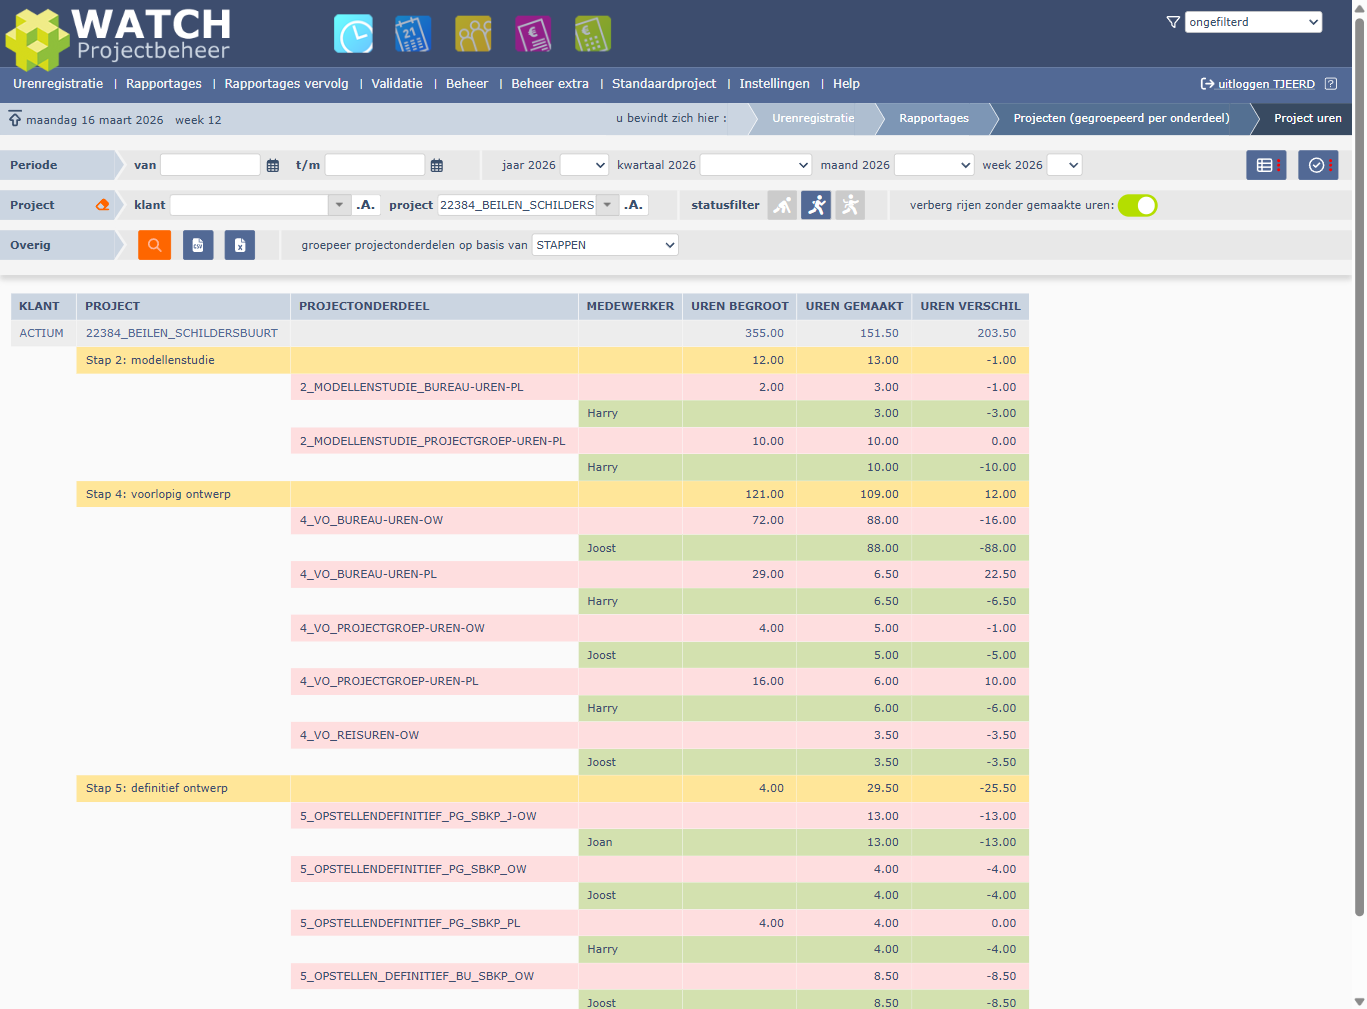
Task: Clear project filter with eraser icon
Action: click(x=102, y=205)
